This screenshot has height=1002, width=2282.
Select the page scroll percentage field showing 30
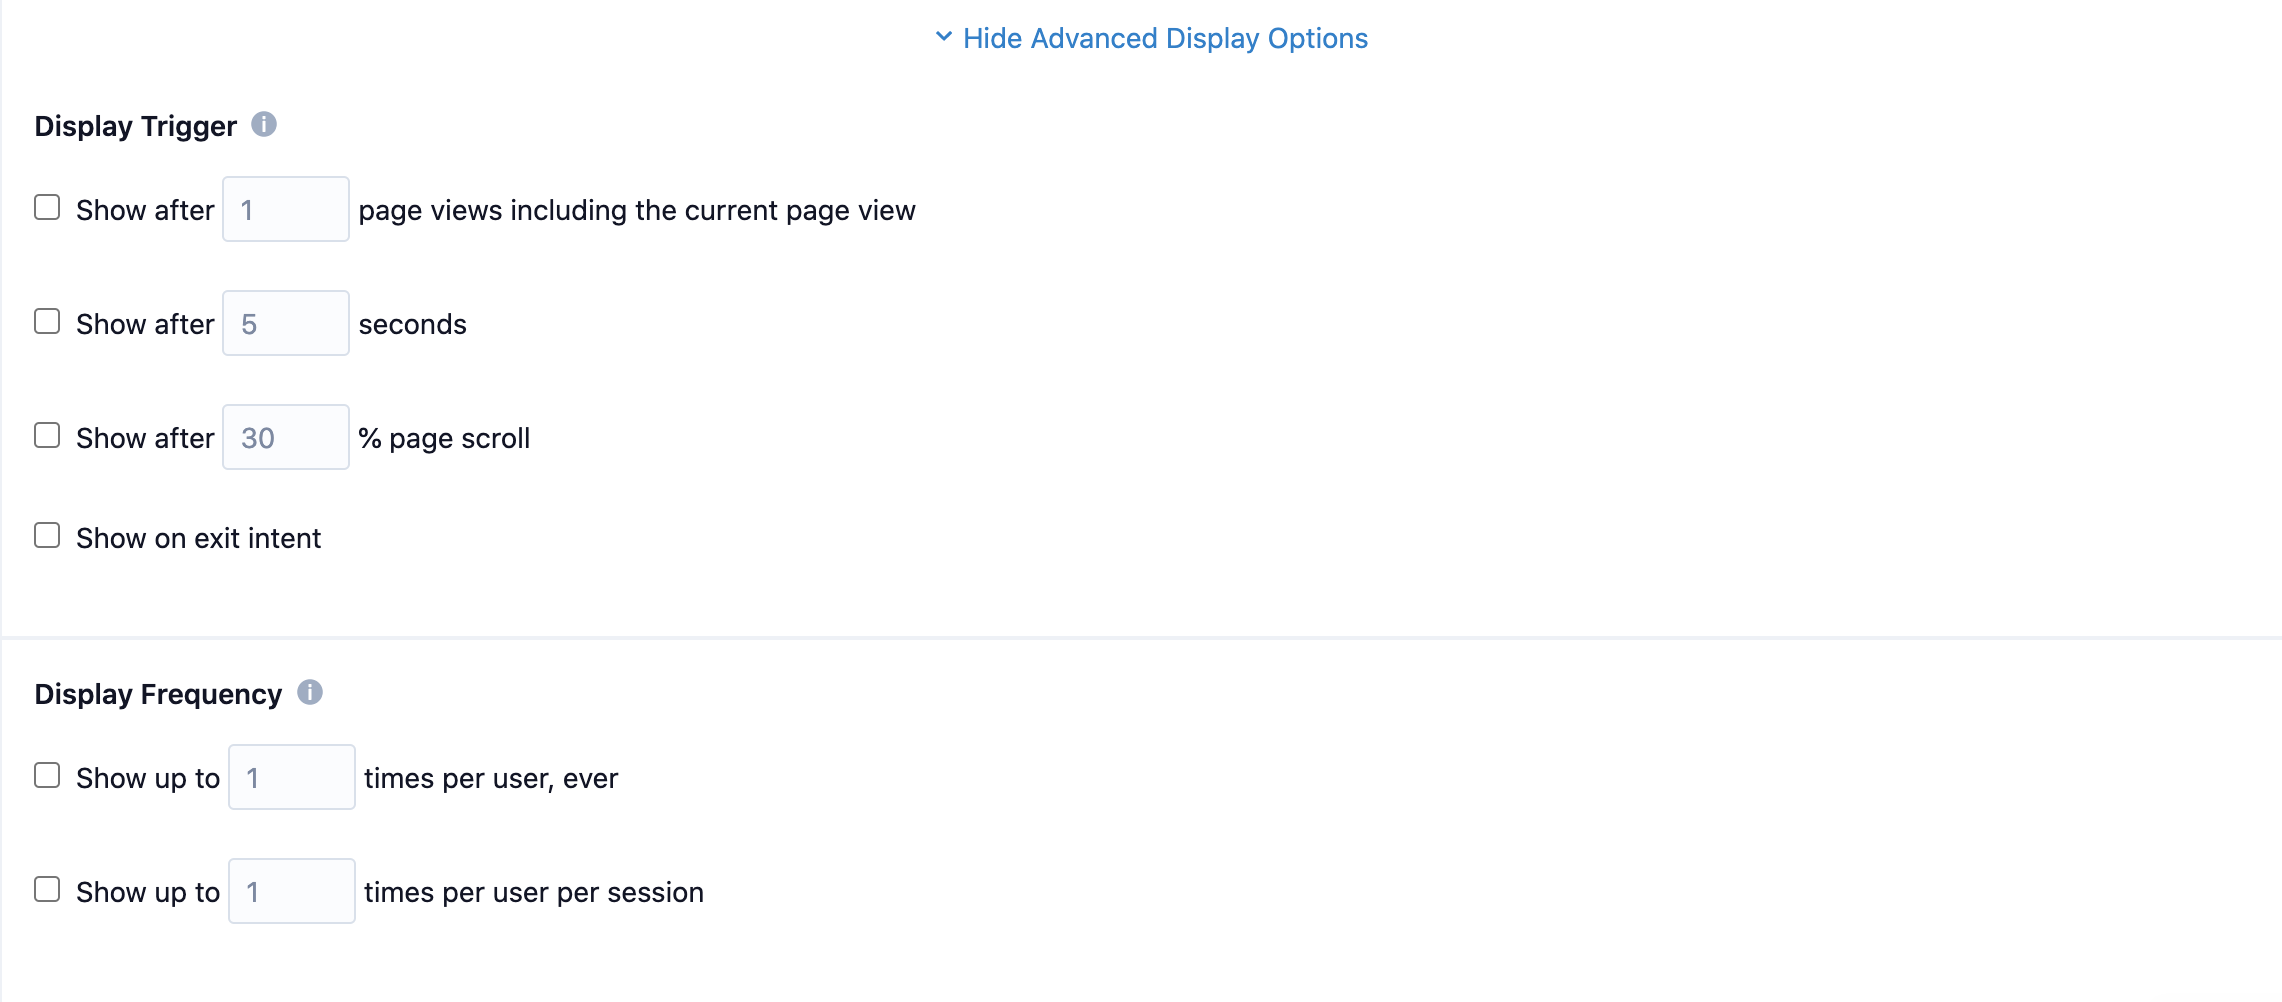(x=285, y=437)
